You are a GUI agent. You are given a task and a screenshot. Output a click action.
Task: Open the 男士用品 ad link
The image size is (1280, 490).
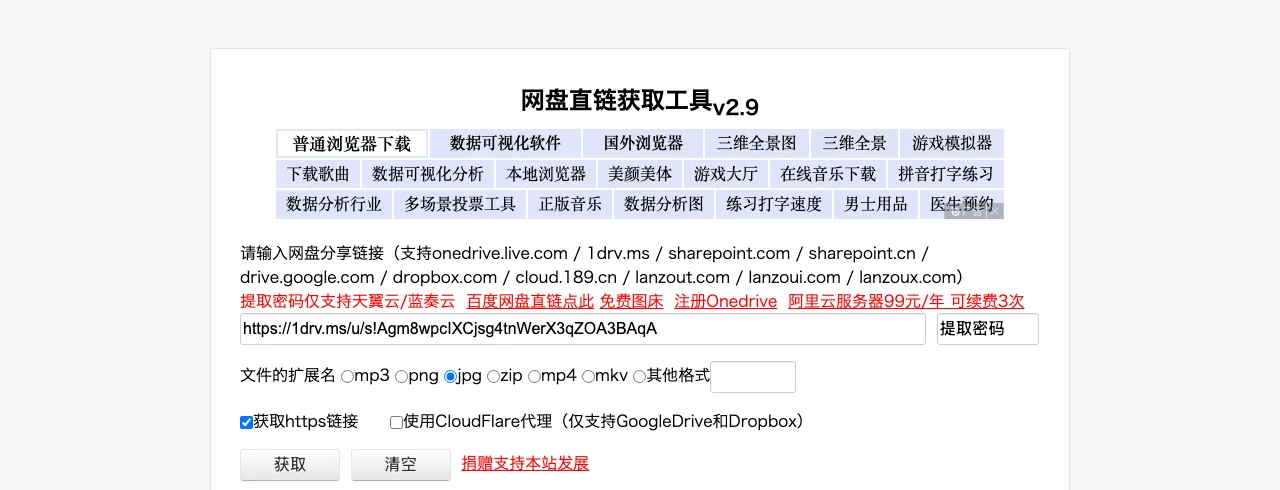tap(876, 205)
